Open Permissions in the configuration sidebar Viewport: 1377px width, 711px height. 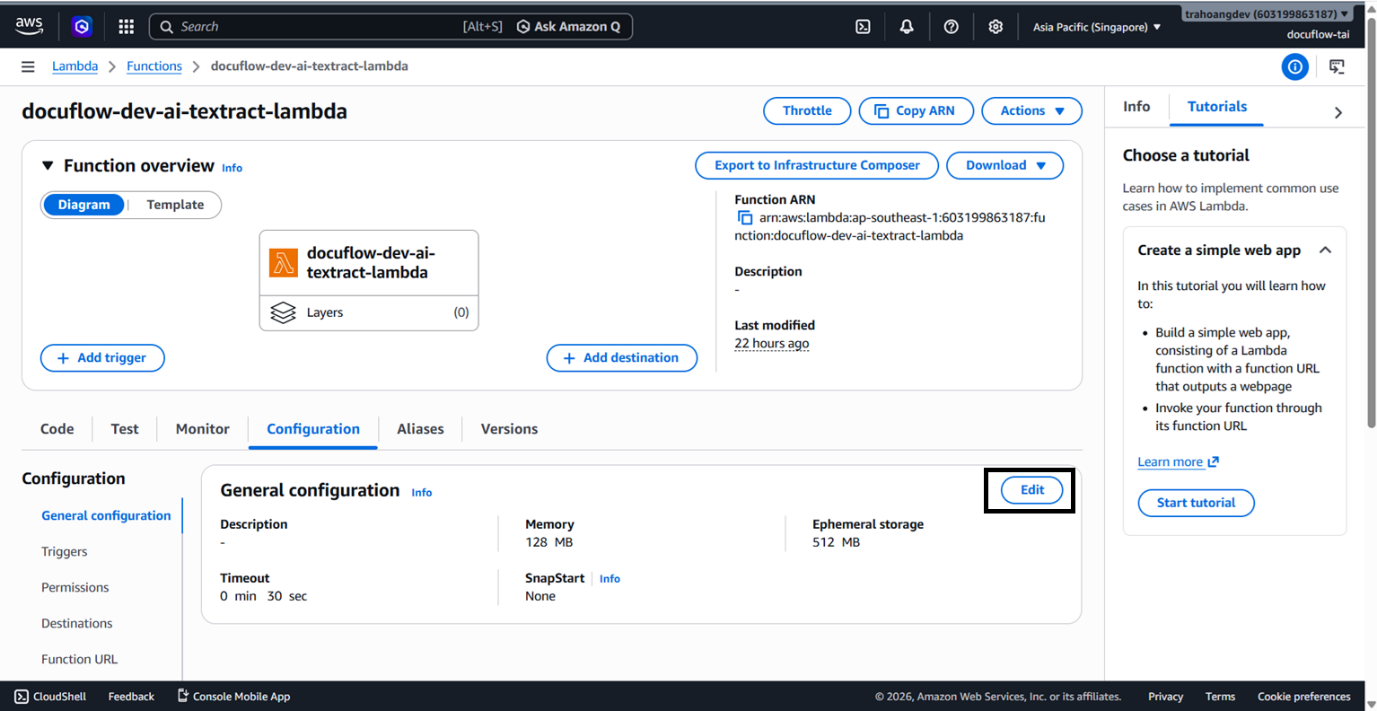[75, 588]
